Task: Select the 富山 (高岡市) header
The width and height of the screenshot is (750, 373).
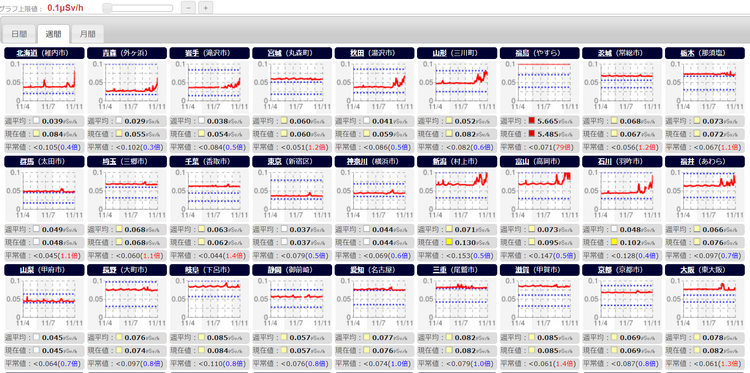Action: point(540,162)
